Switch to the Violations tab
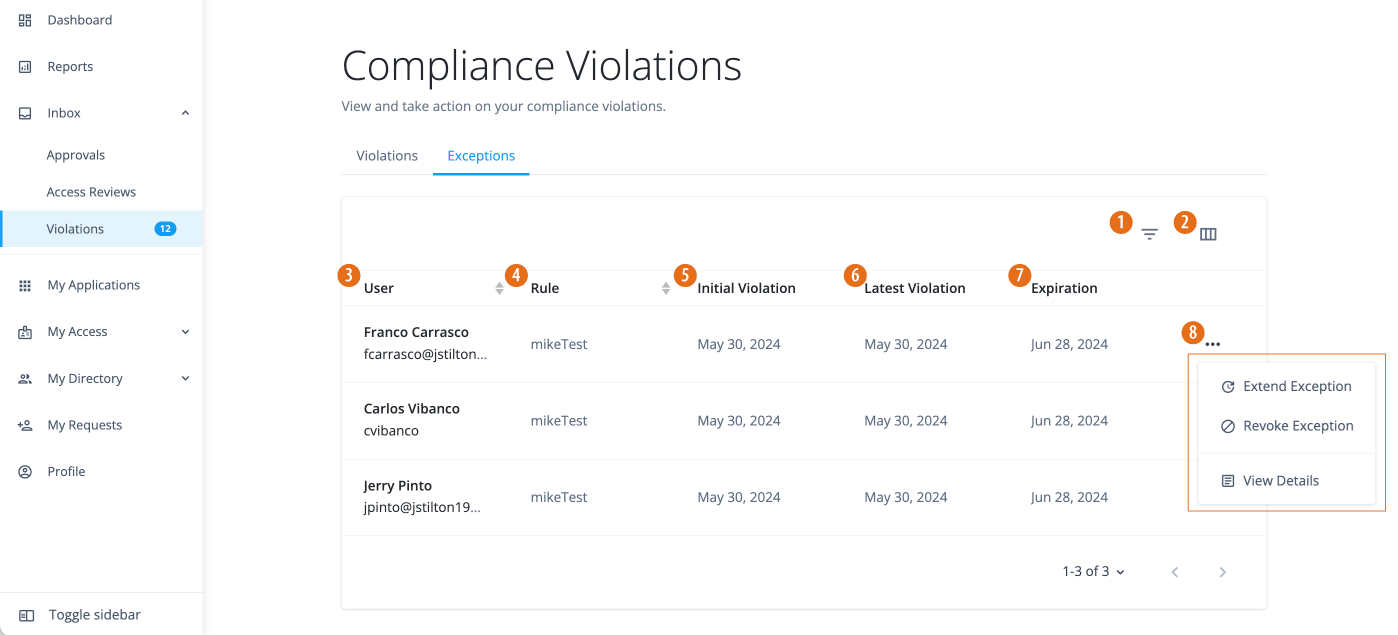The image size is (1398, 635). tap(386, 155)
